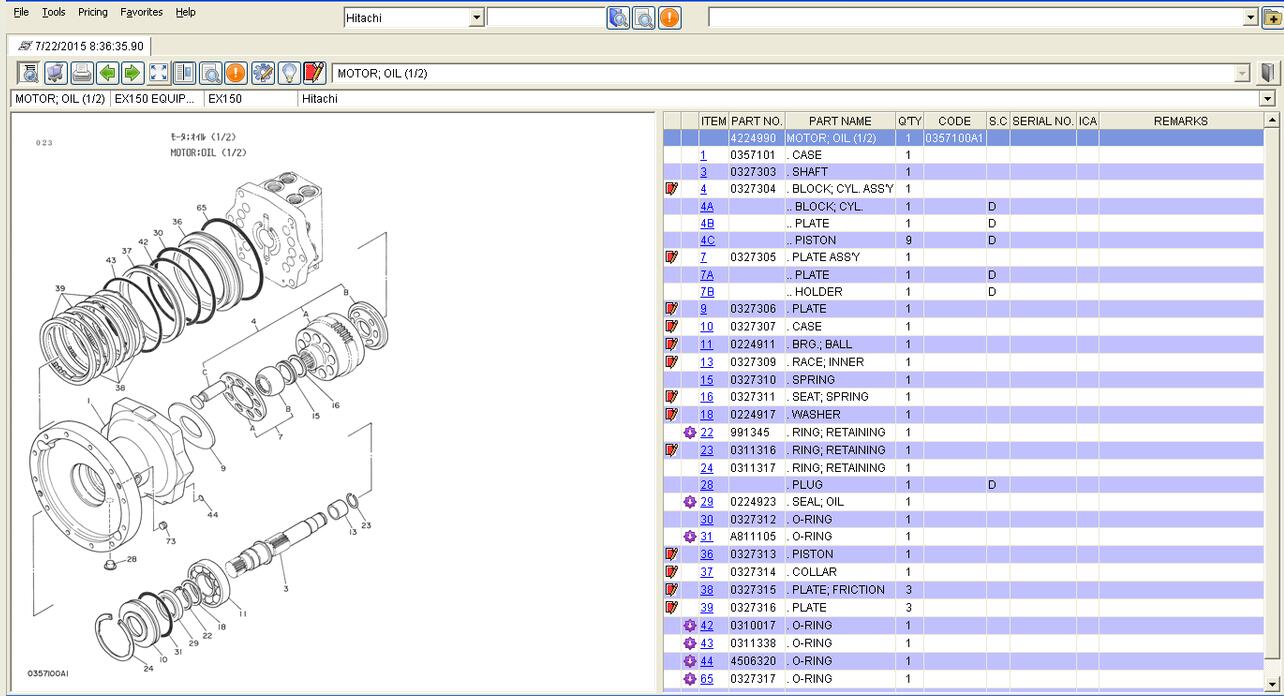This screenshot has height=696, width=1284.
Task: Click the SERIAL NO. column header
Action: (1043, 121)
